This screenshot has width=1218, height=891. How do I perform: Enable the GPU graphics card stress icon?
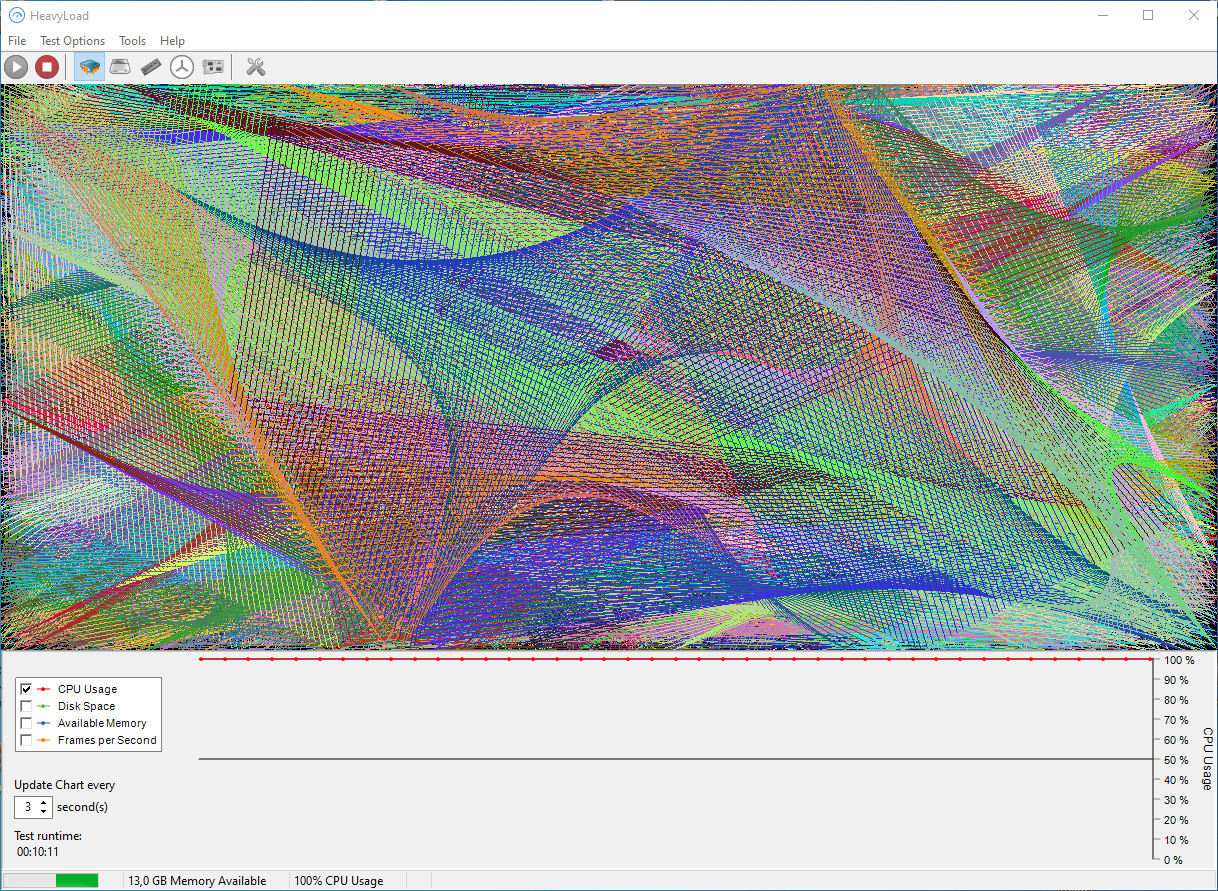[213, 67]
